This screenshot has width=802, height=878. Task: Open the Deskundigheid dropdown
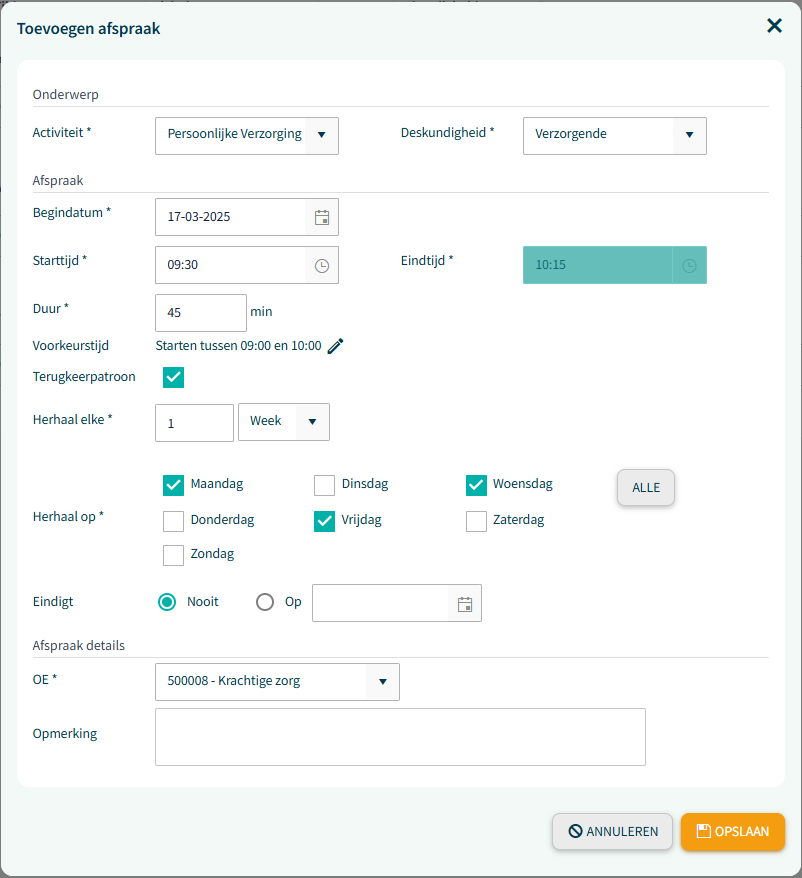point(689,135)
